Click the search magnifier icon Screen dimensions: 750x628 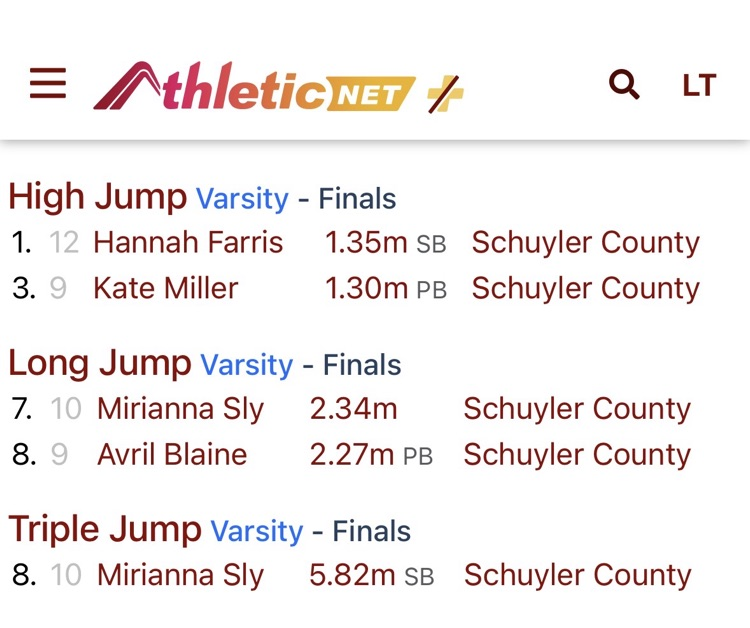pyautogui.click(x=624, y=85)
